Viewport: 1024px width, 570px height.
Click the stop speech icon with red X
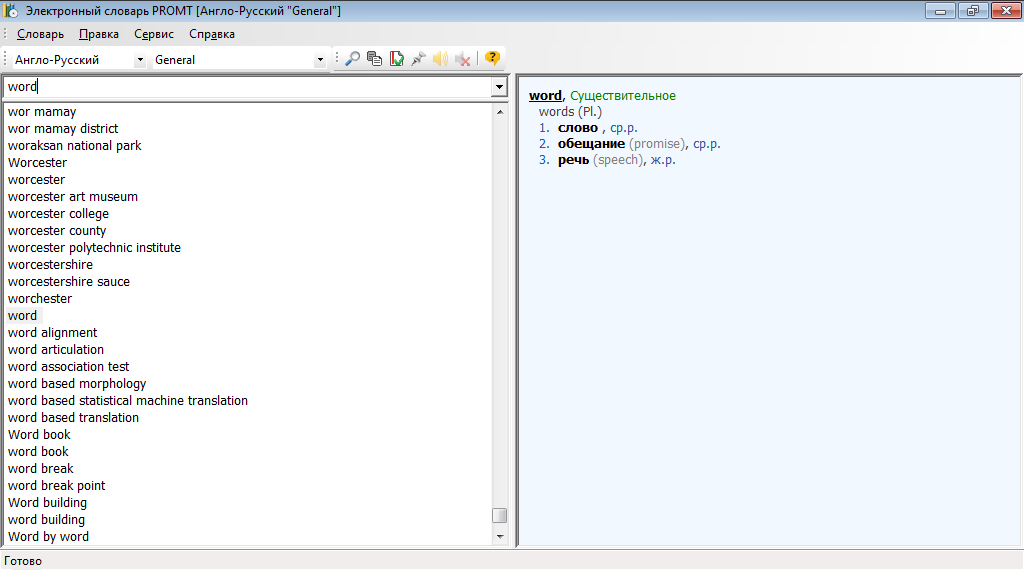click(462, 59)
